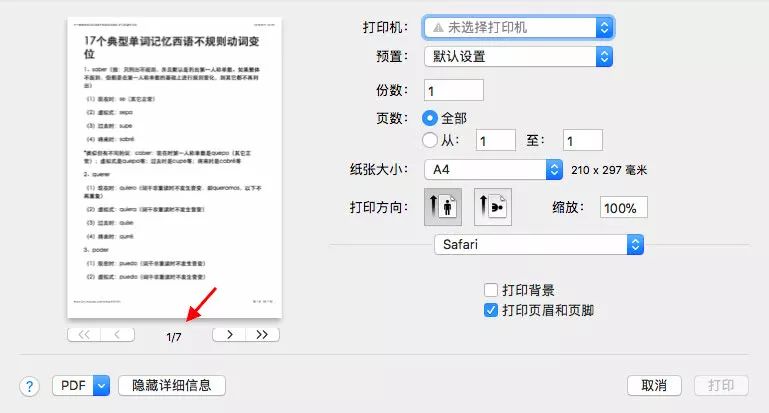Enable 打印背景 checkbox
This screenshot has height=413, width=769.
(x=491, y=290)
